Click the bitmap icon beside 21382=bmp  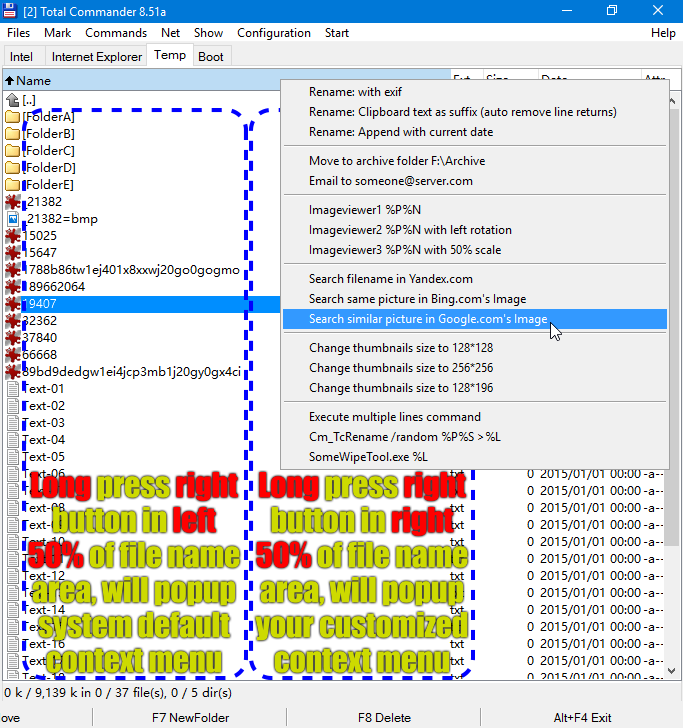(13, 219)
